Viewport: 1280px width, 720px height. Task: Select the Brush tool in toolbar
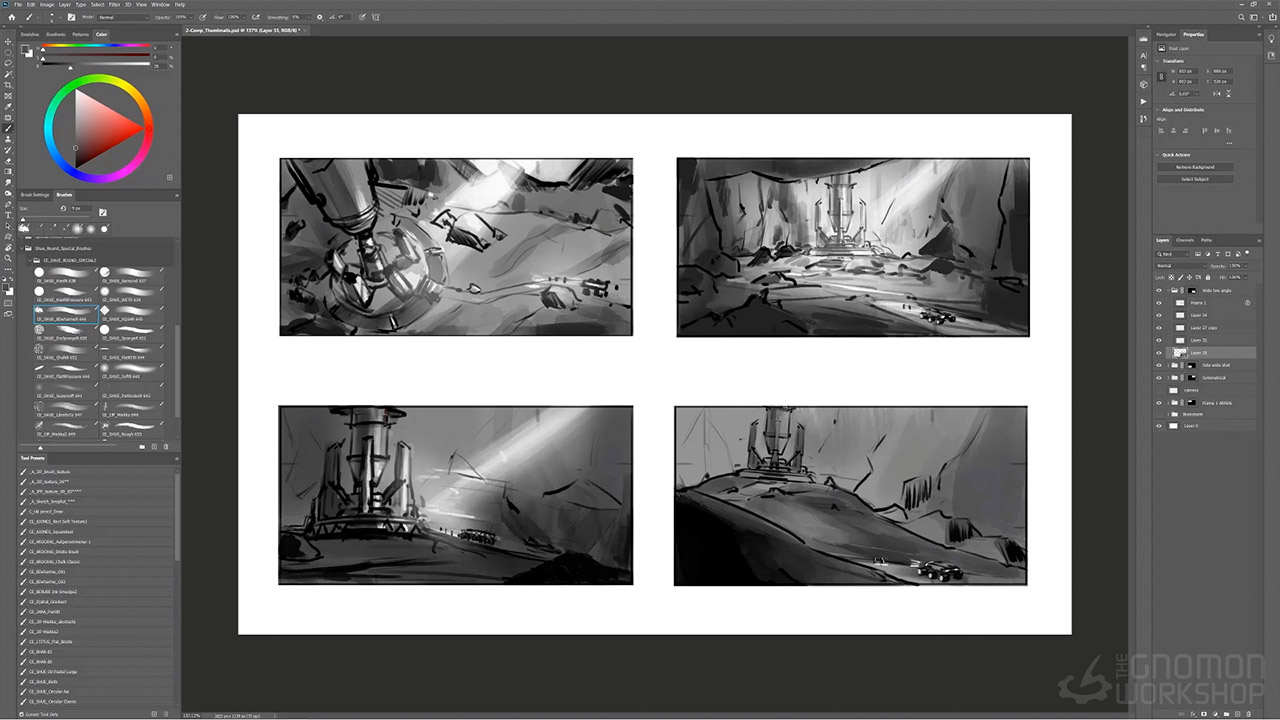(9, 128)
